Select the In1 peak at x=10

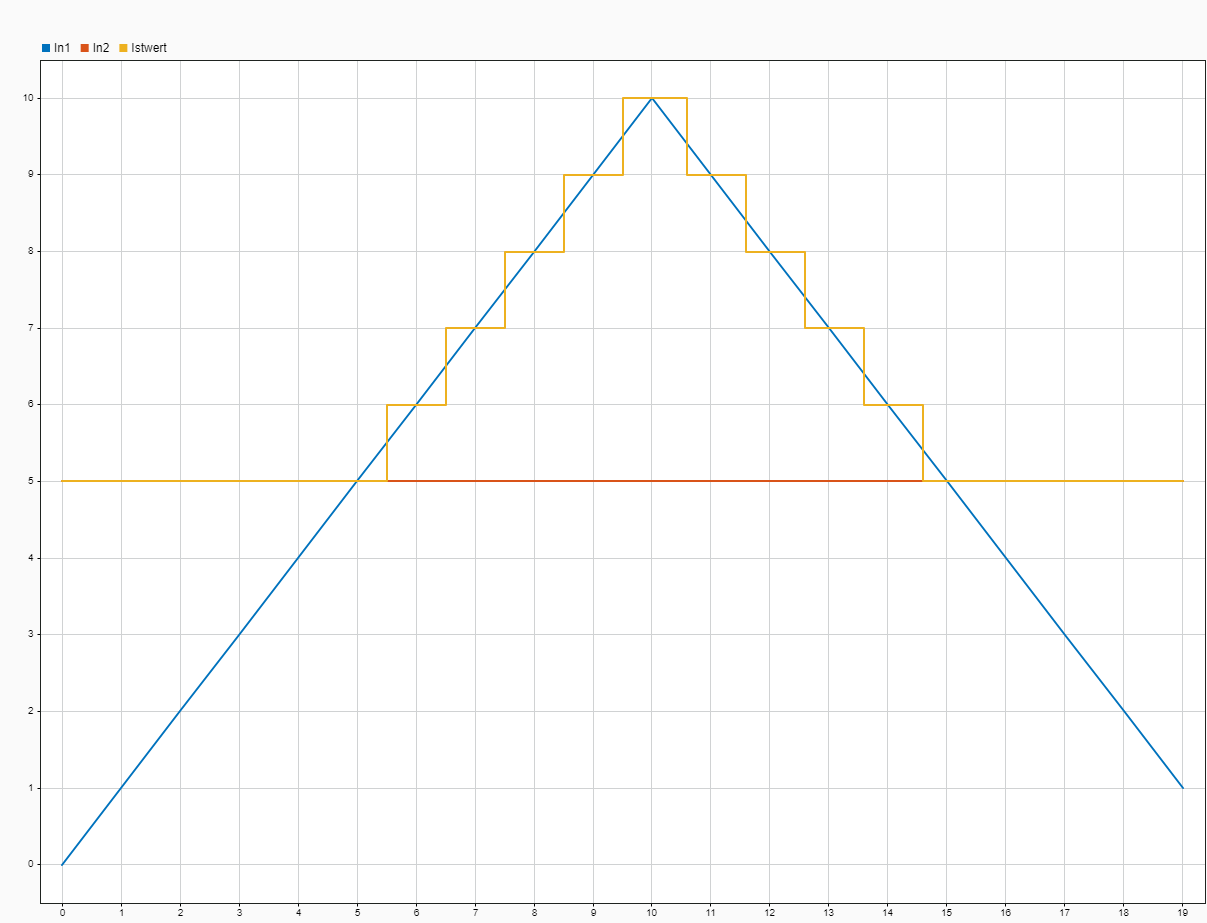(652, 98)
